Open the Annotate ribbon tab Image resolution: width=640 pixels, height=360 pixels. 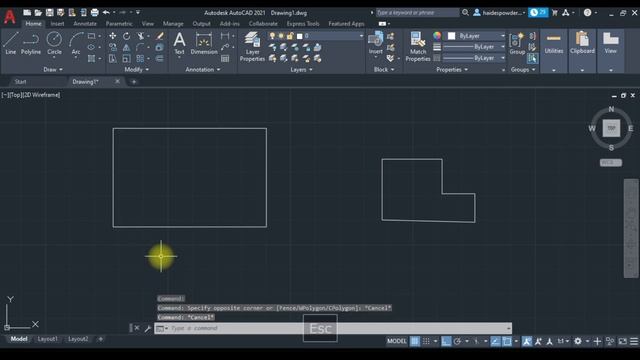[x=85, y=24]
